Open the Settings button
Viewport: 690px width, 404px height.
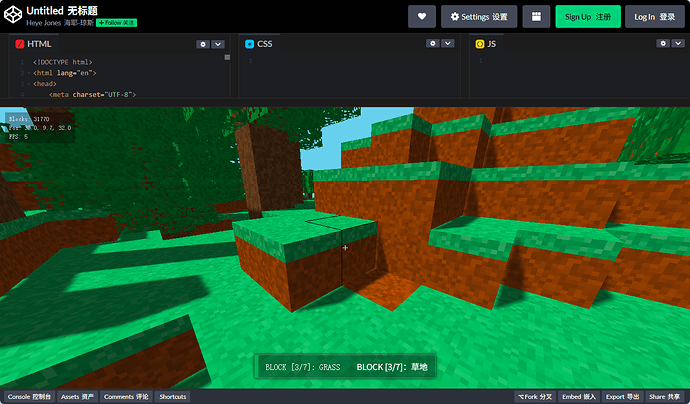(479, 17)
